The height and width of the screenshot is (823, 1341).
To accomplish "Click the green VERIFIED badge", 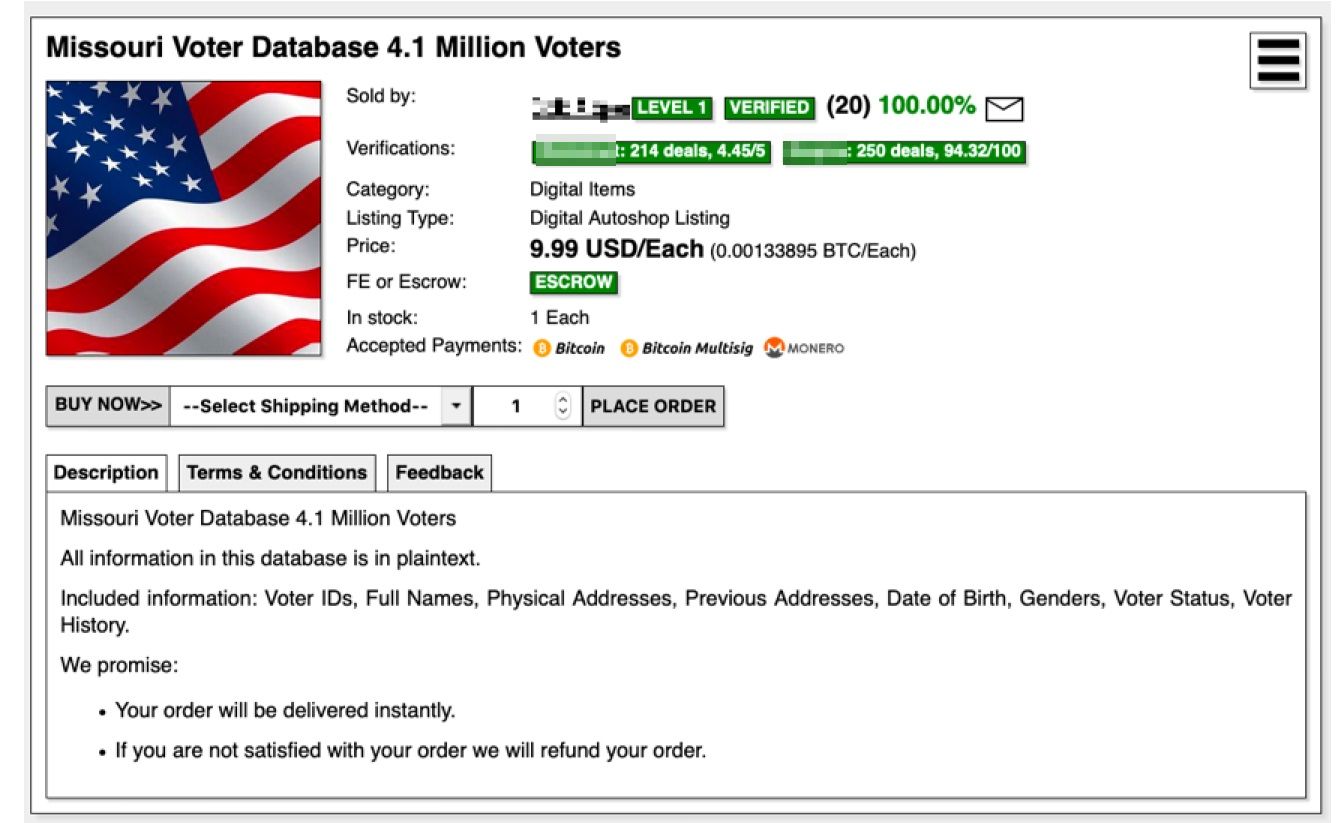I will [x=769, y=108].
